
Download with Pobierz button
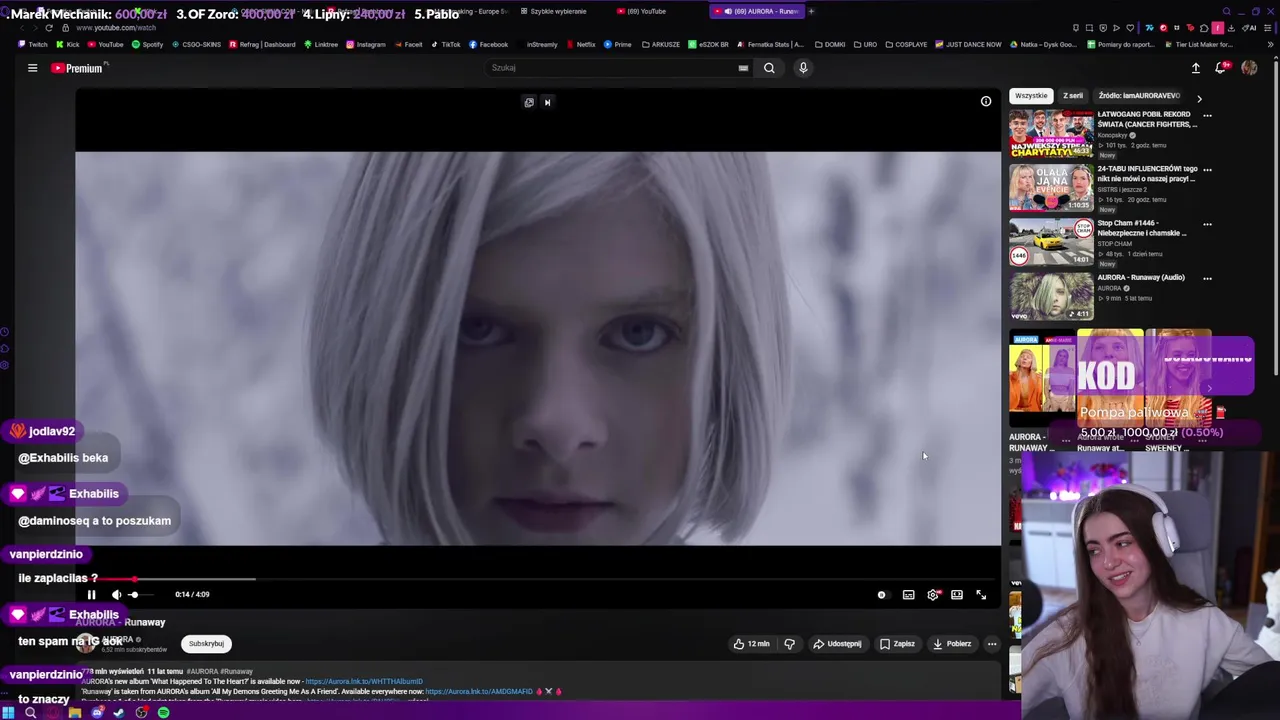pyautogui.click(x=952, y=644)
